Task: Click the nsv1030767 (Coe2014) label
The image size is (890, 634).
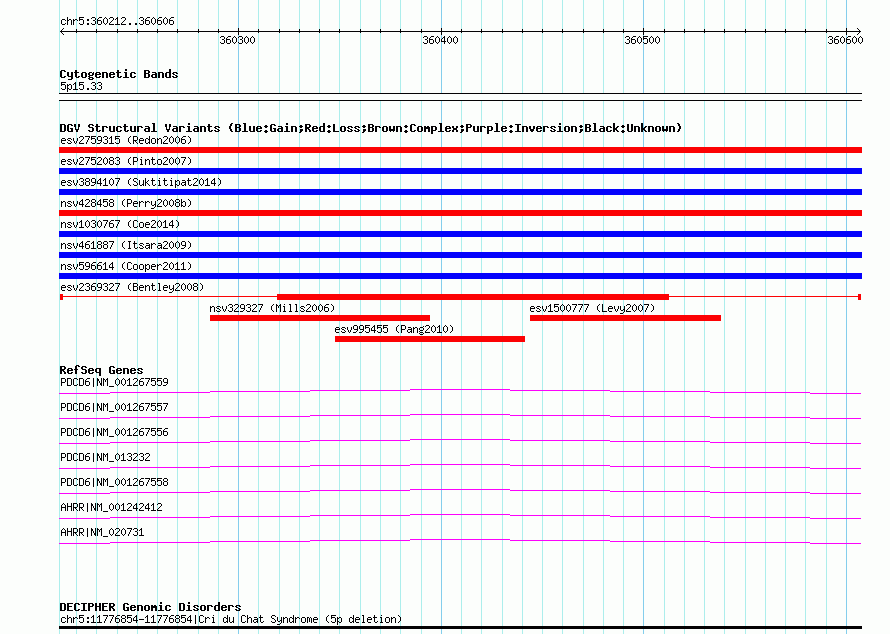Action: coord(120,224)
